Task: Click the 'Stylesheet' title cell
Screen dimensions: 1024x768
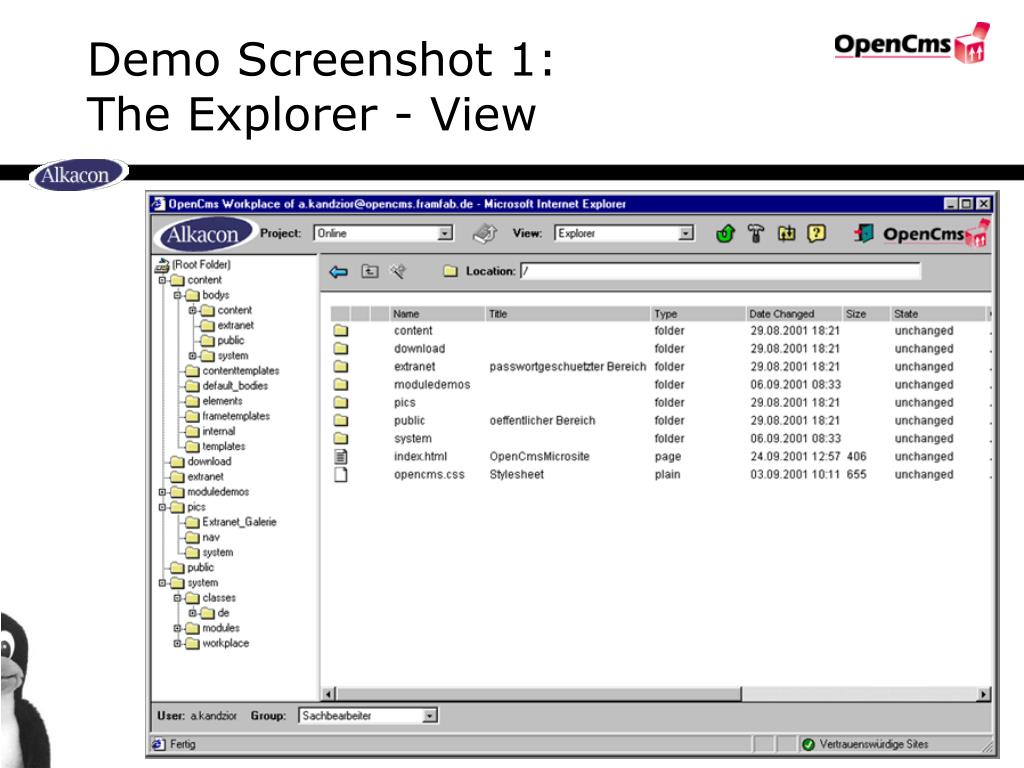Action: point(517,475)
